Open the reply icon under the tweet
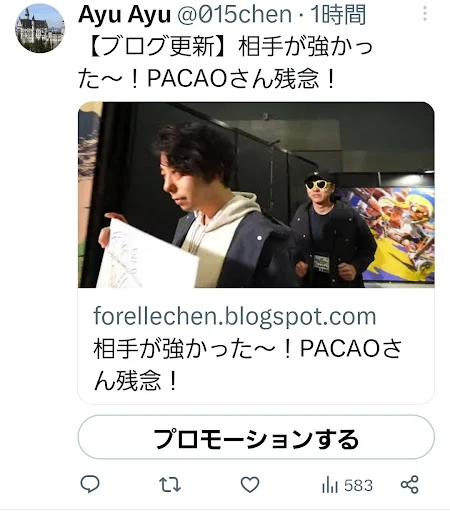The height and width of the screenshot is (512, 450). 90,484
